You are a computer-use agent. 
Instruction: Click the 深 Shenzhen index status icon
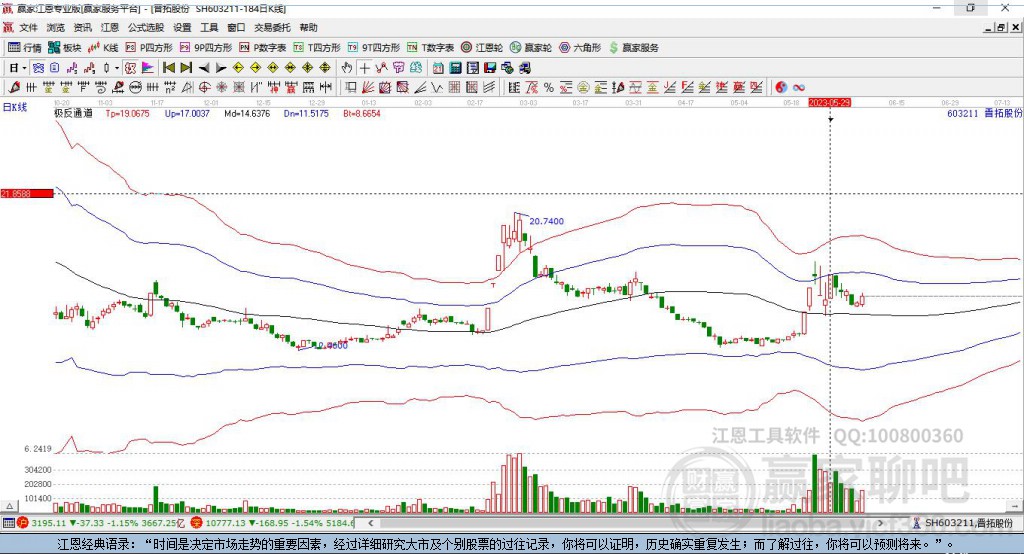197,523
